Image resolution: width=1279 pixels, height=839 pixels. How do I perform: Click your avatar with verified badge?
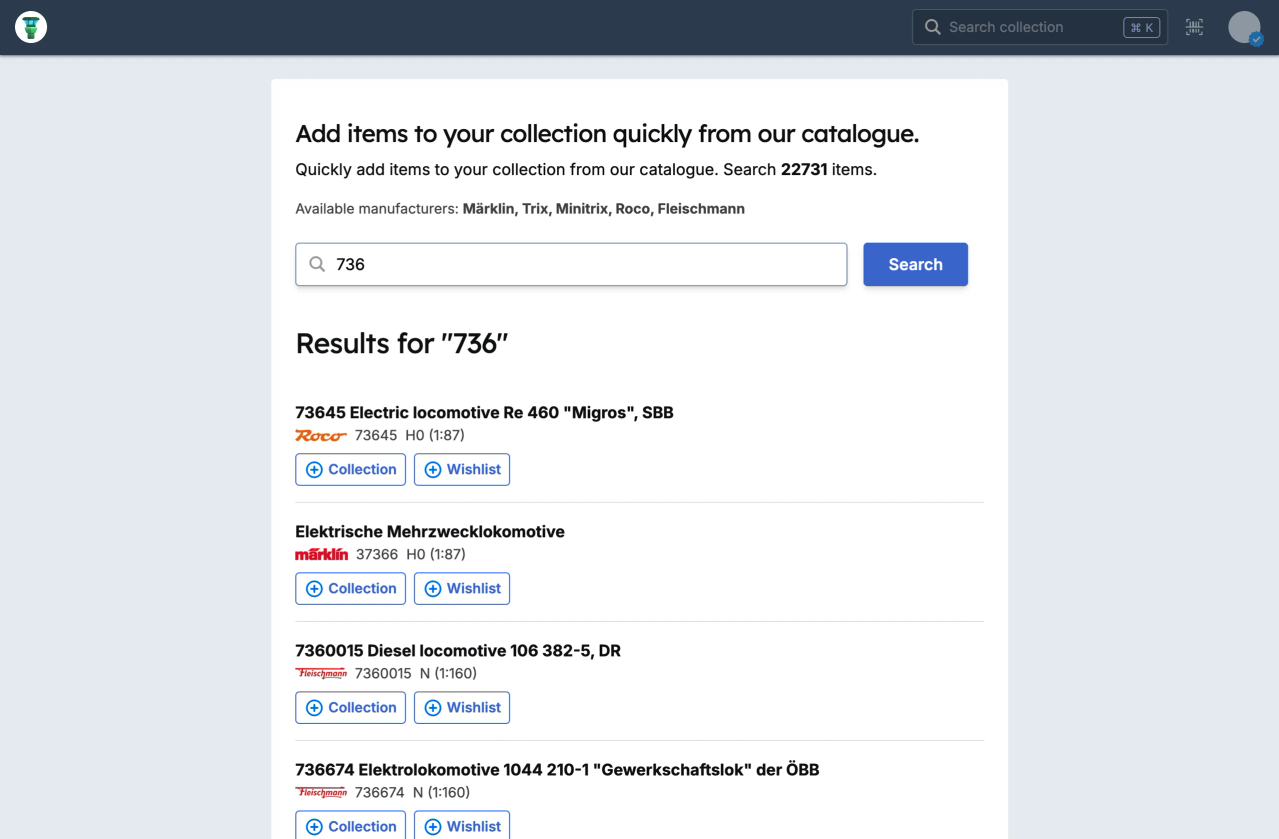click(x=1244, y=27)
